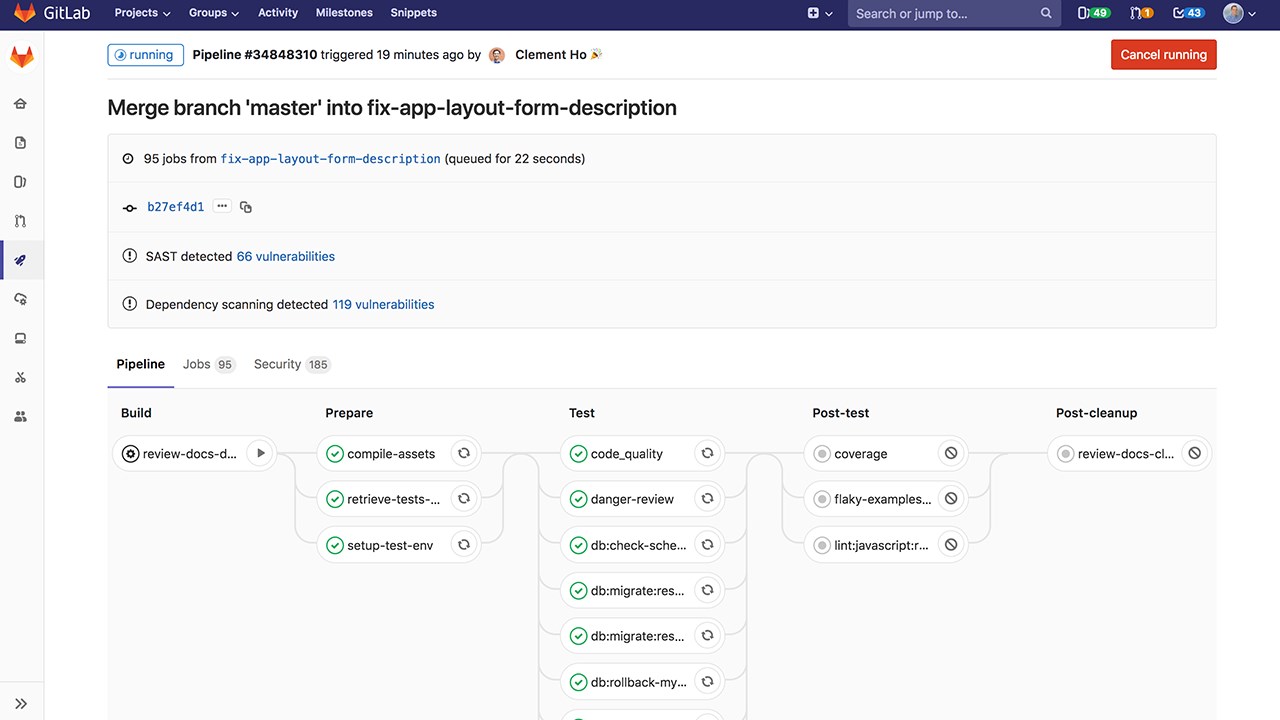1280x720 pixels.
Task: Open commit b27ef4d1 link
Action: tap(175, 207)
